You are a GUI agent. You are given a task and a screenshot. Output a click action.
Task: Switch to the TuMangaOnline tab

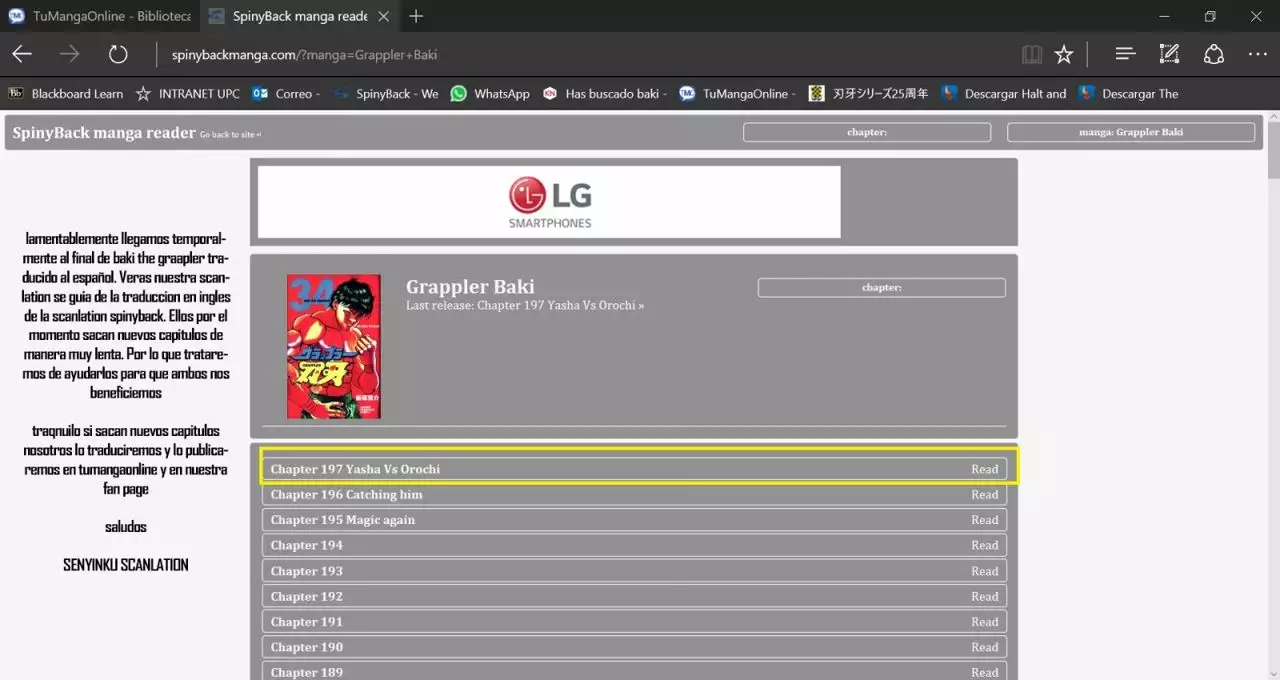coord(100,16)
